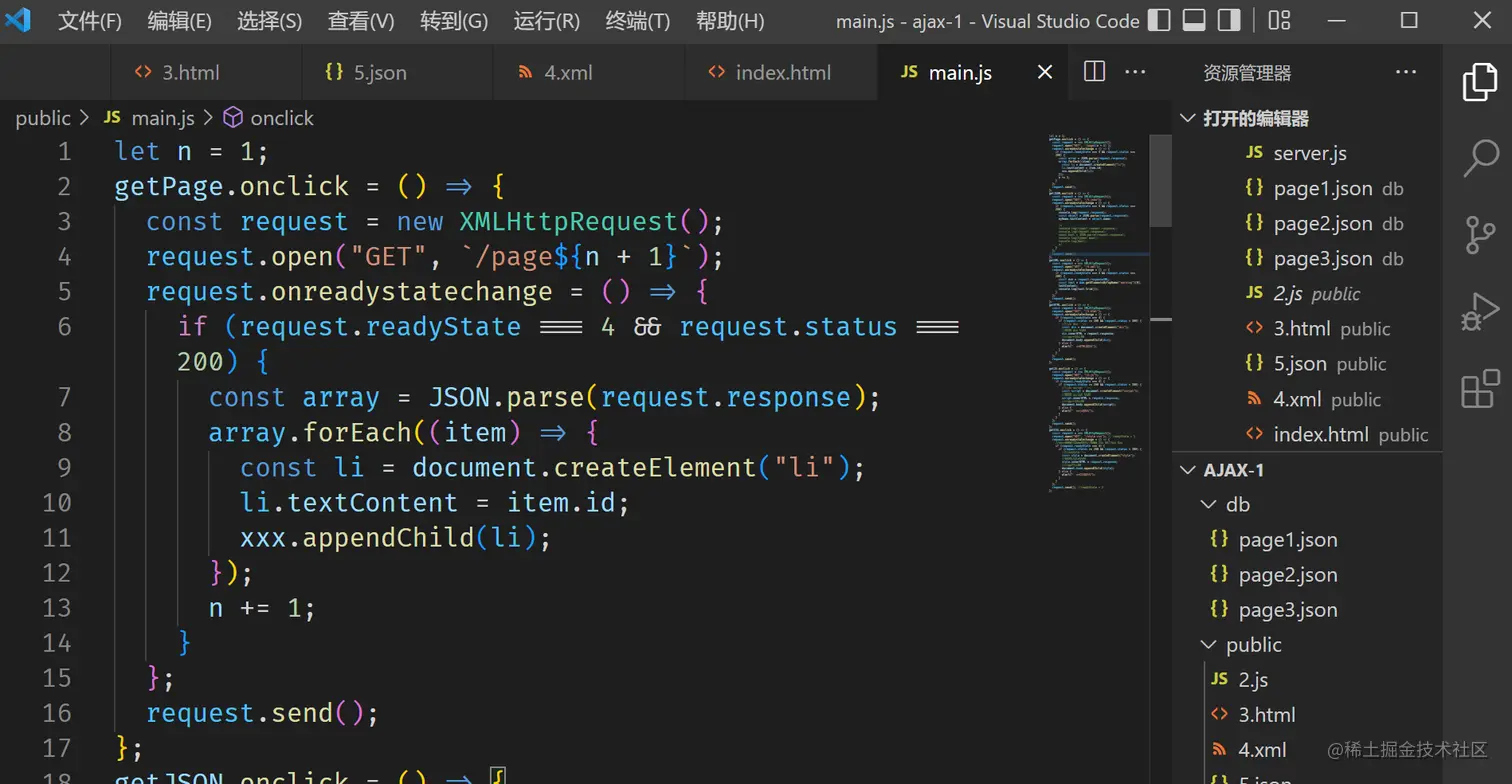Viewport: 1512px width, 784px height.
Task: Click the word XMLHttpRequest on line 3
Action: click(568, 221)
